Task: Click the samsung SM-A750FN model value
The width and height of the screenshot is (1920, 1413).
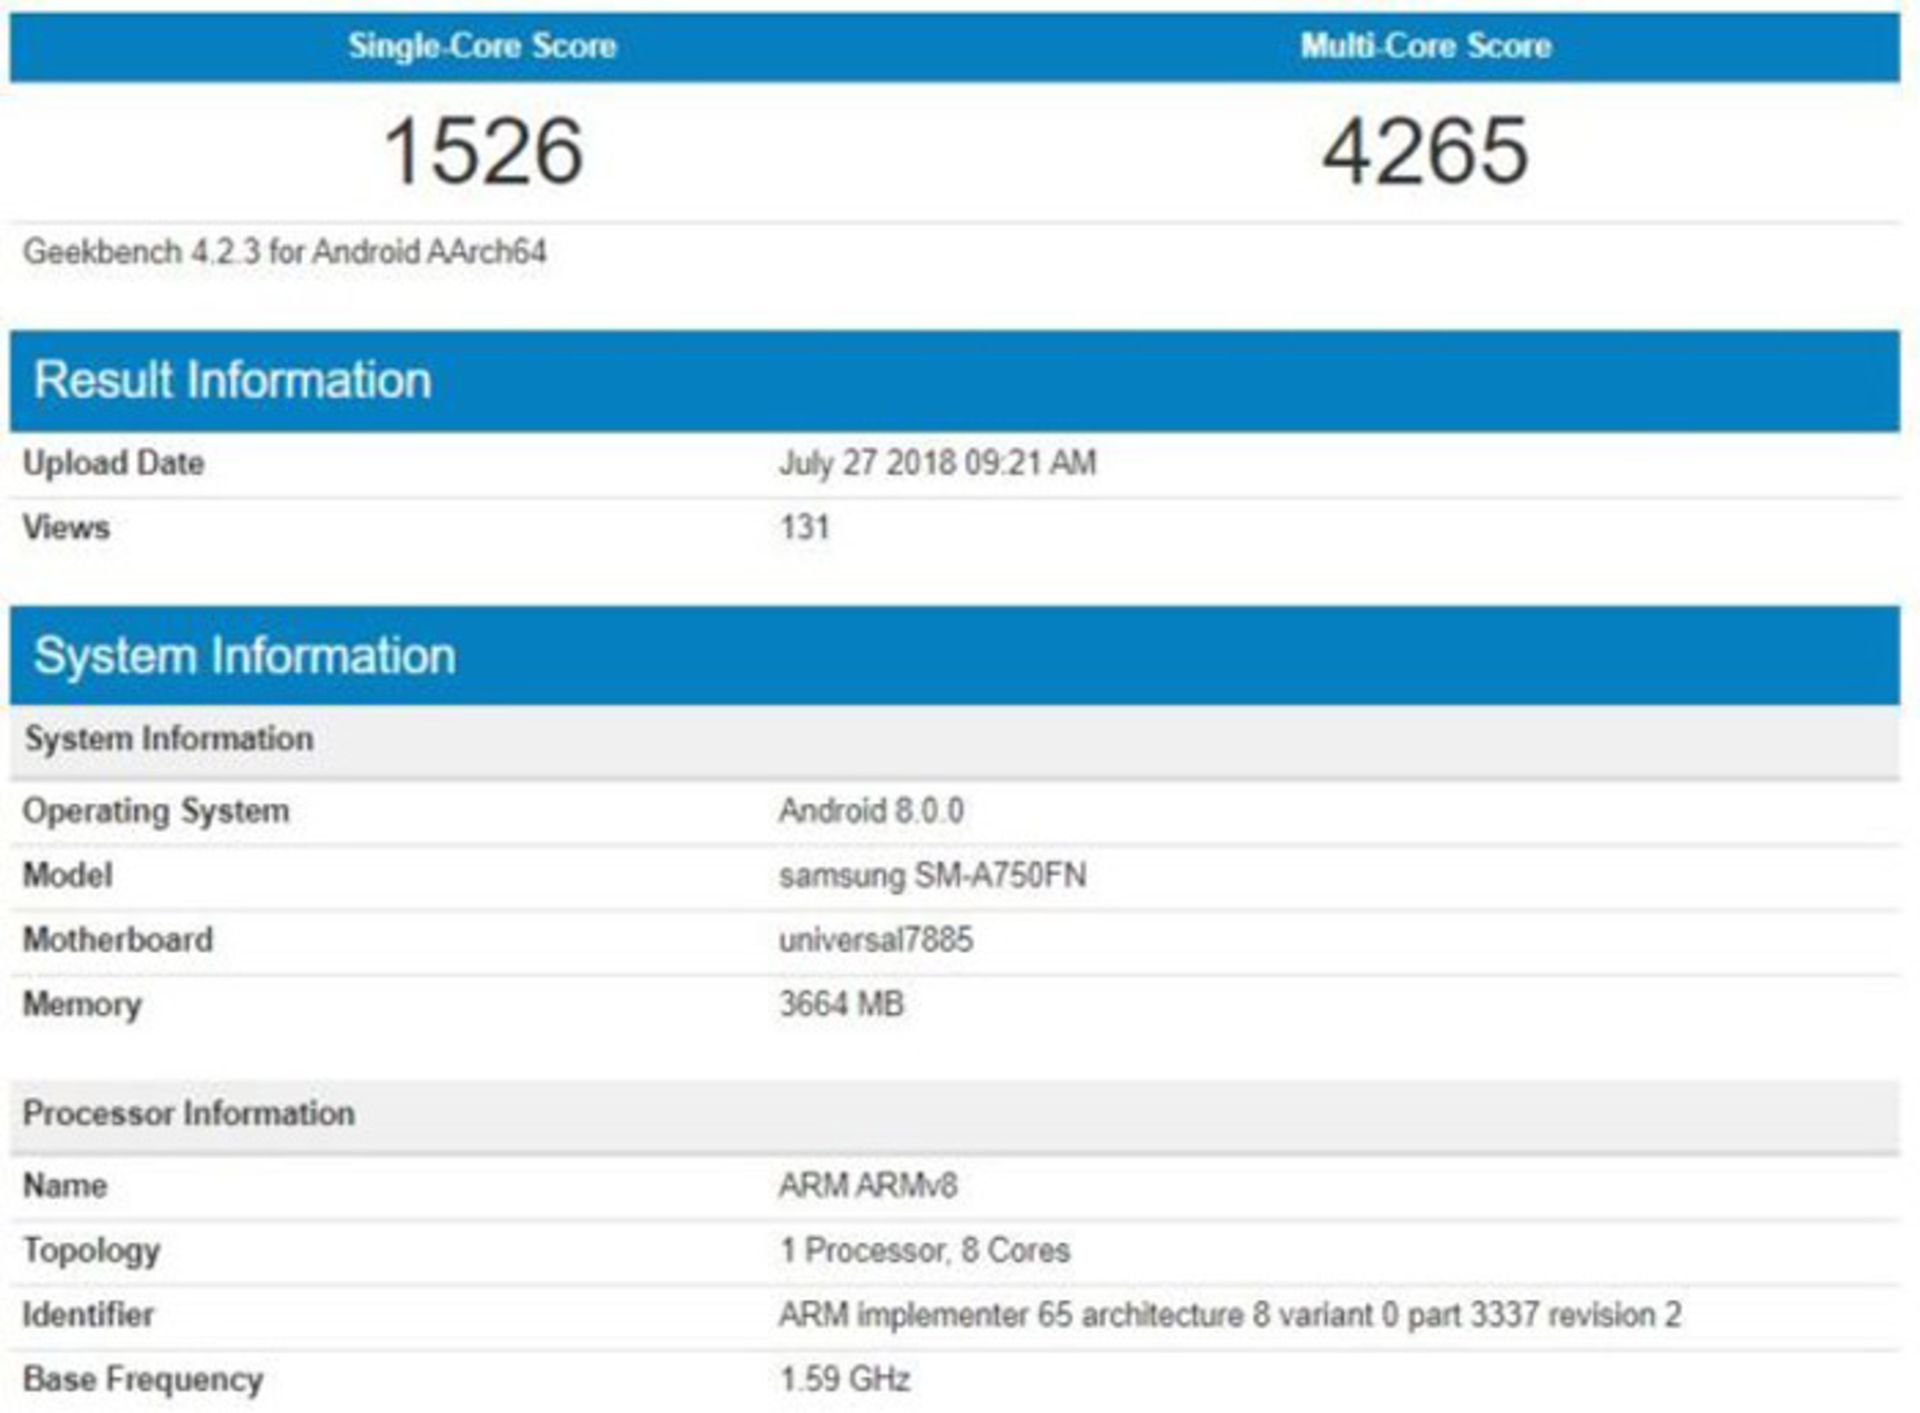Action: click(932, 876)
